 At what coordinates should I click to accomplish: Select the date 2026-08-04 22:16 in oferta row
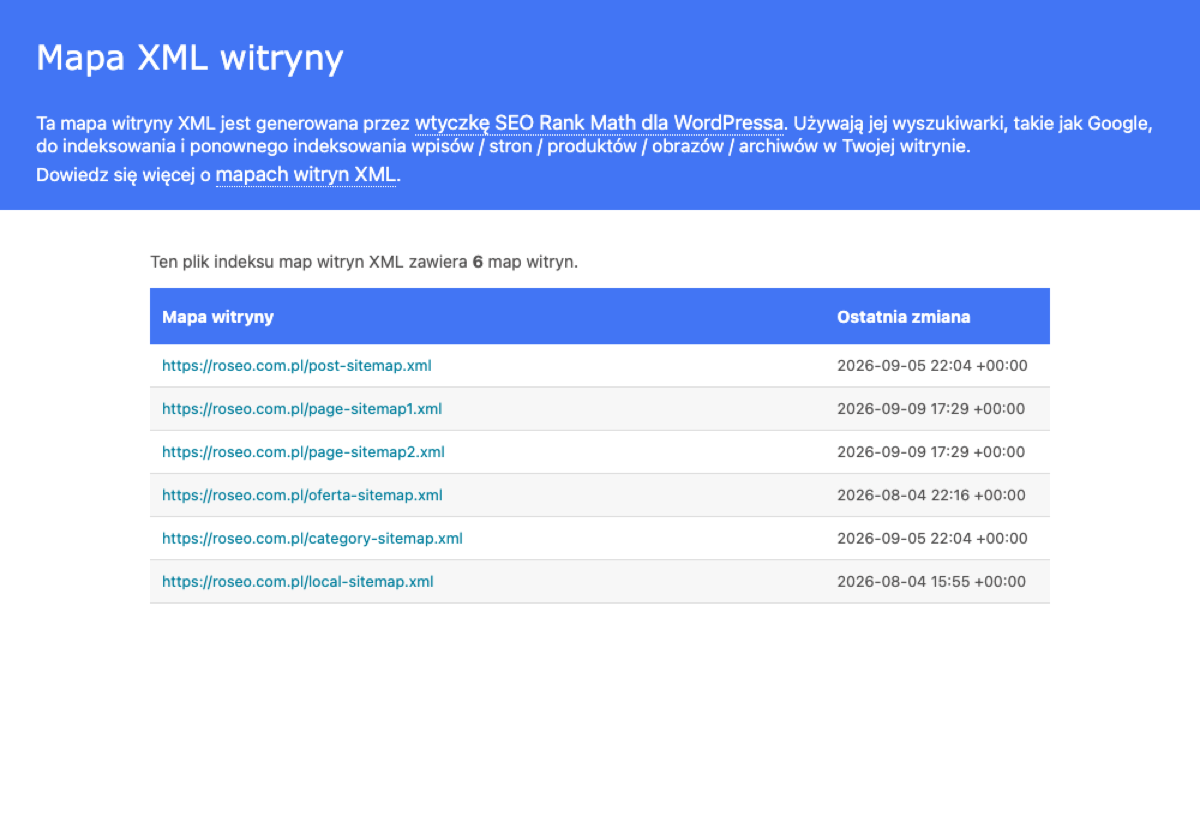[931, 495]
